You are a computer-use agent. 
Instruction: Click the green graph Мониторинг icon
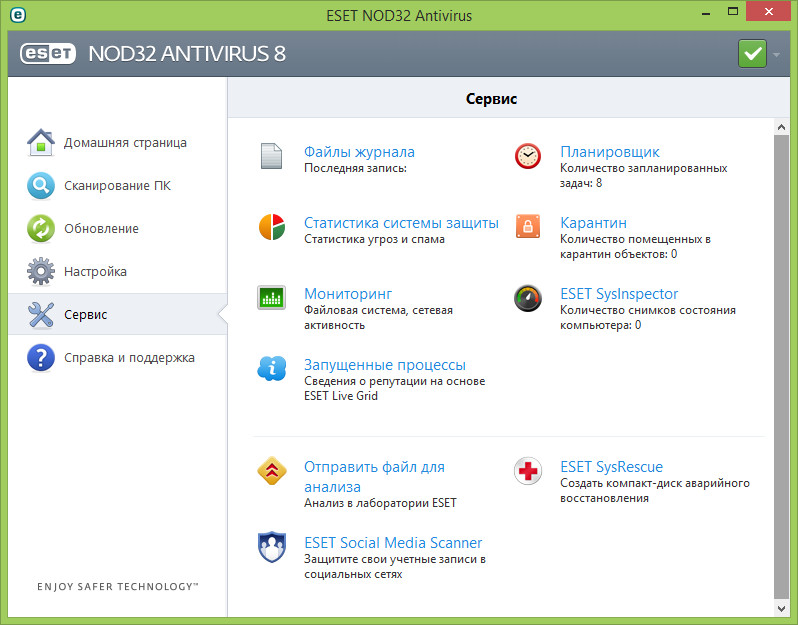coord(271,298)
